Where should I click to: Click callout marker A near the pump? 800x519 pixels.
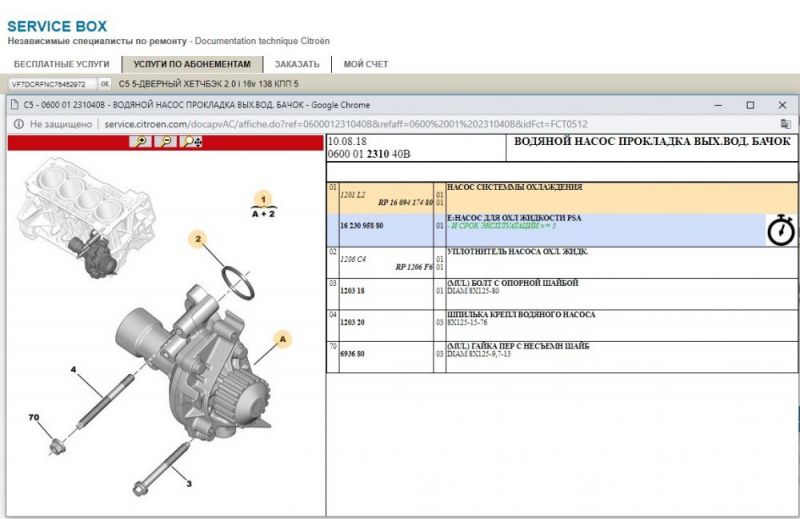coord(283,340)
